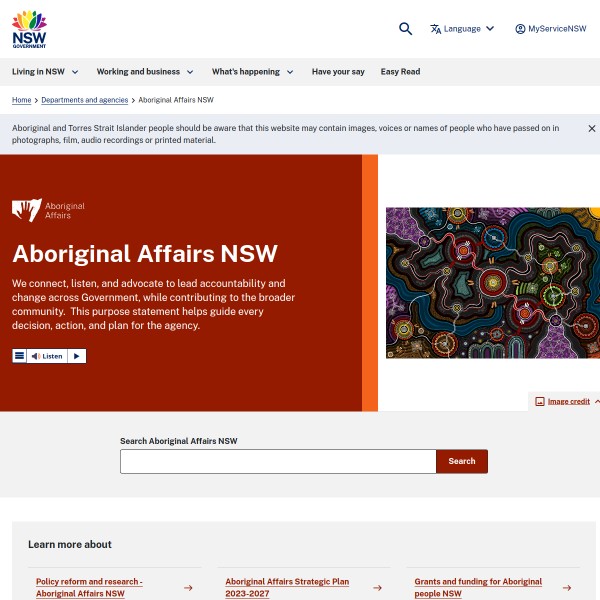Click the NSW Government logo
The height and width of the screenshot is (600, 600).
pos(29,29)
